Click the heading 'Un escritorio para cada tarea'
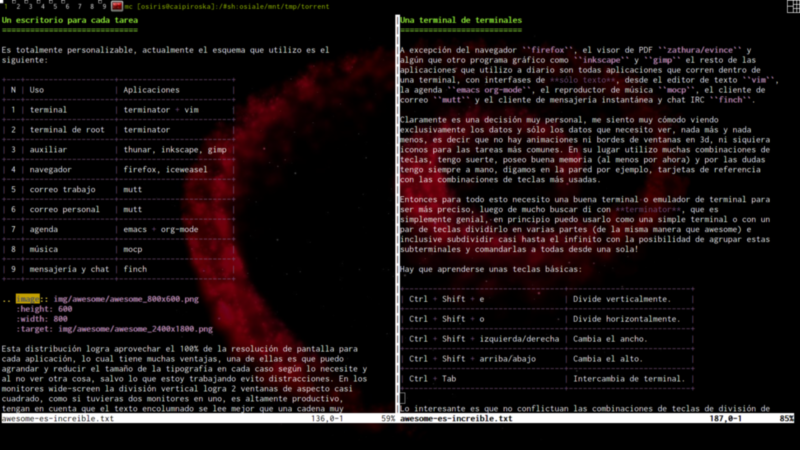 point(70,20)
